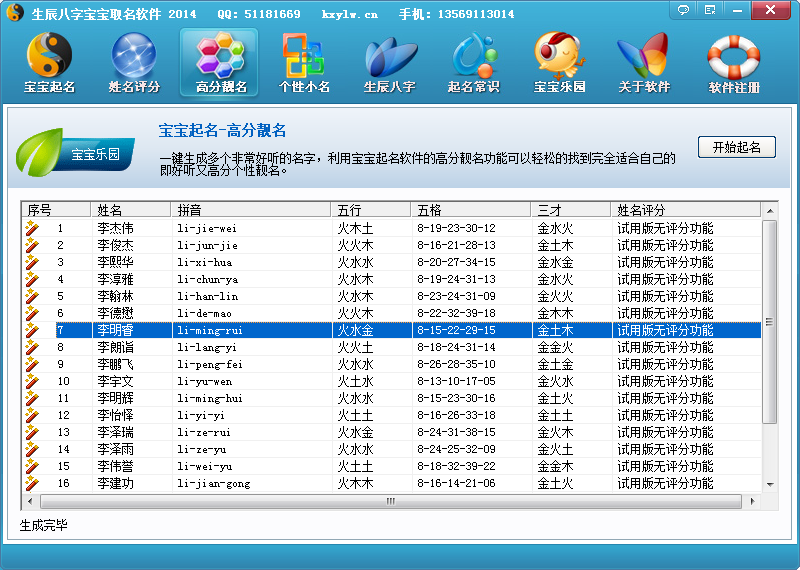Viewport: 800px width, 570px height.
Task: Open the title bar dropdown menu button
Action: 710,10
